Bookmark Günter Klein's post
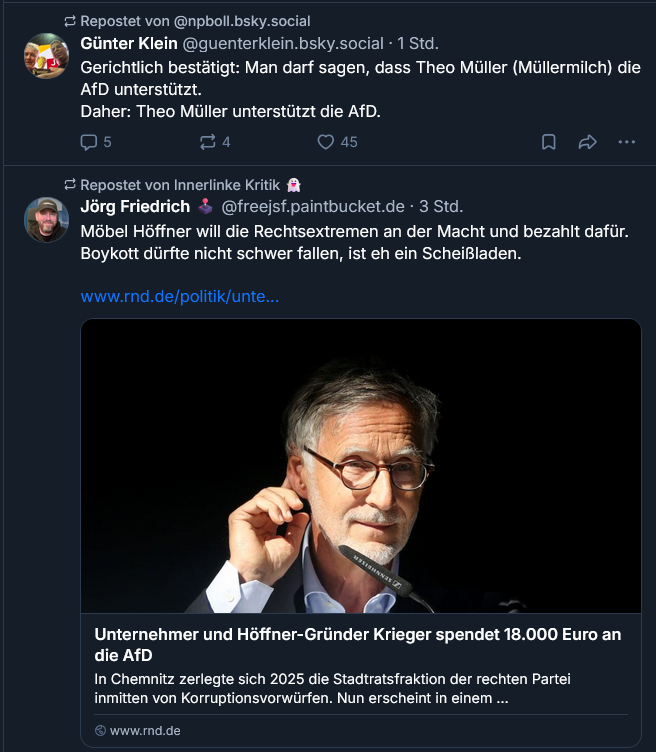The image size is (656, 752). 549,142
